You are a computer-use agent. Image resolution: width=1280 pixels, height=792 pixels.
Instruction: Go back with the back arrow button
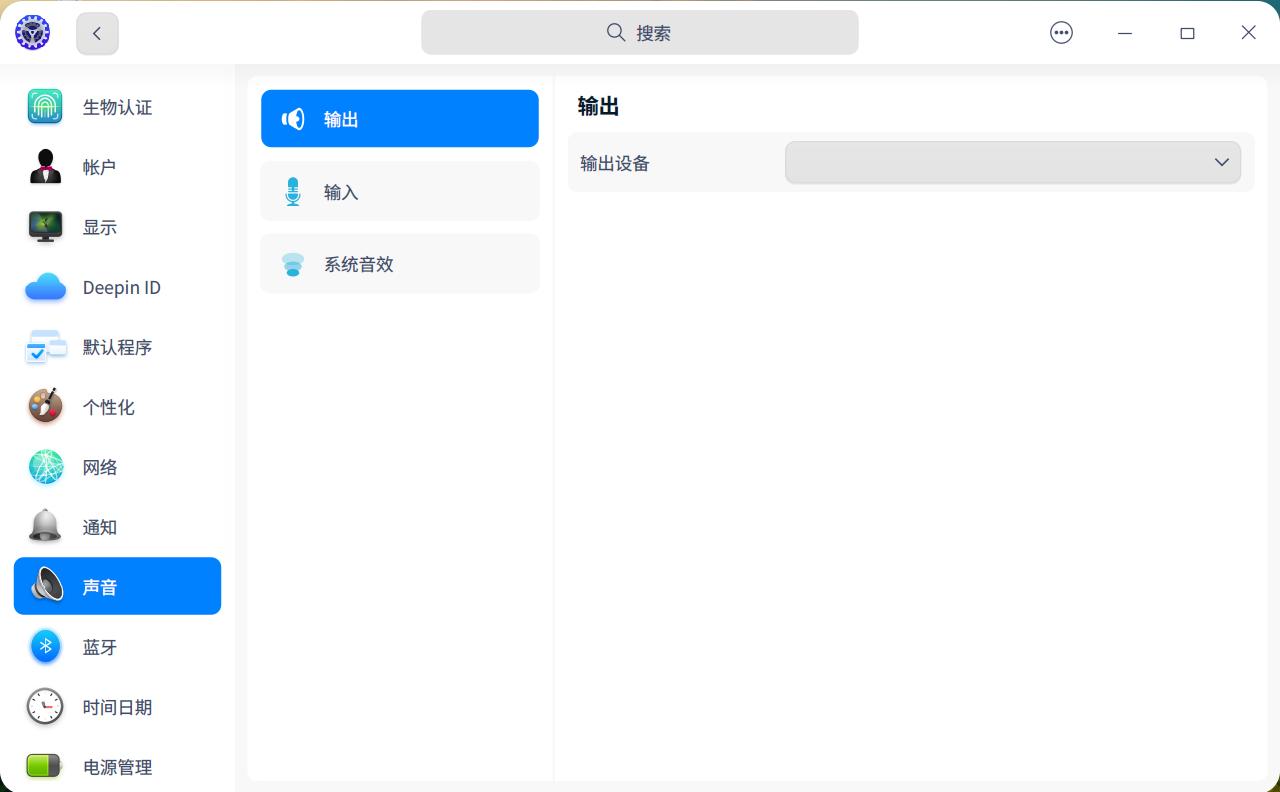point(97,33)
